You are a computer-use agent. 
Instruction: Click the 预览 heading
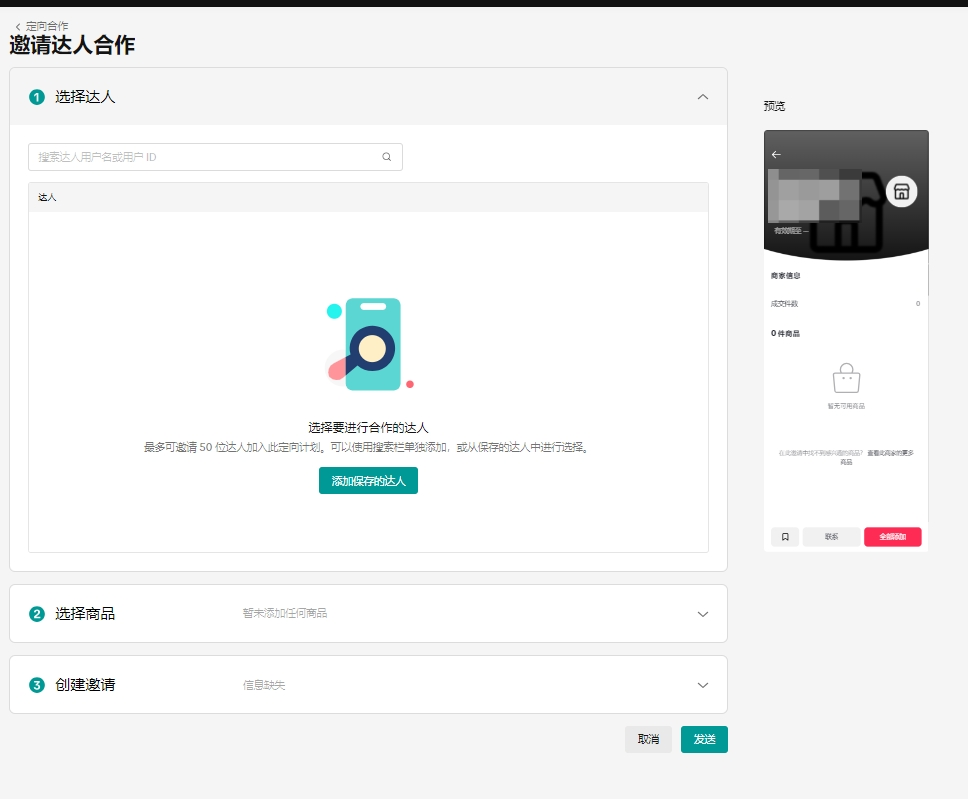(774, 106)
